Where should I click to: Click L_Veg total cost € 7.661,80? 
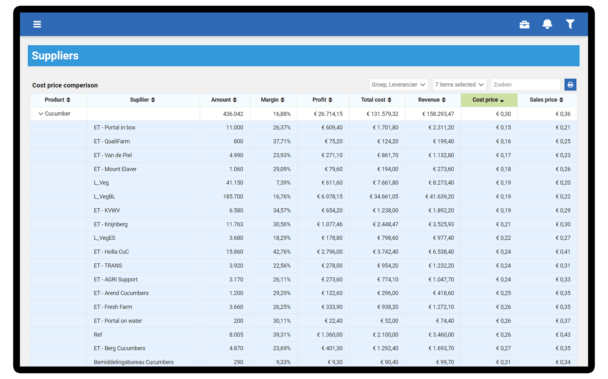(x=385, y=183)
